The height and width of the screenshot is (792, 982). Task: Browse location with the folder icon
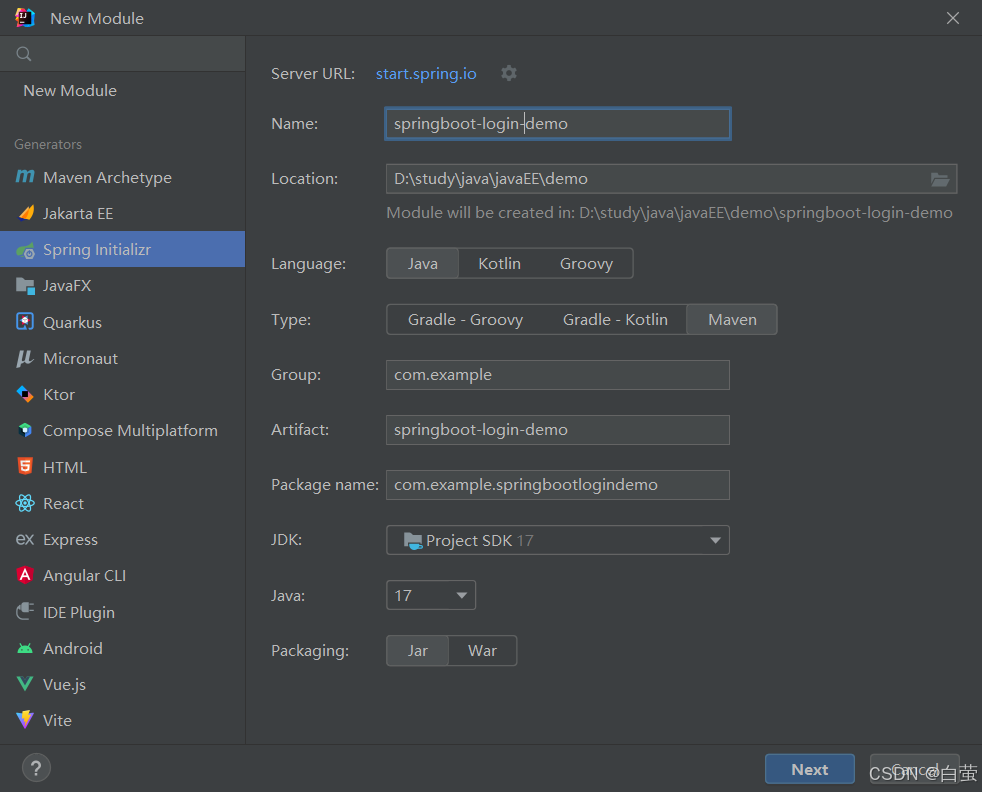click(x=939, y=180)
